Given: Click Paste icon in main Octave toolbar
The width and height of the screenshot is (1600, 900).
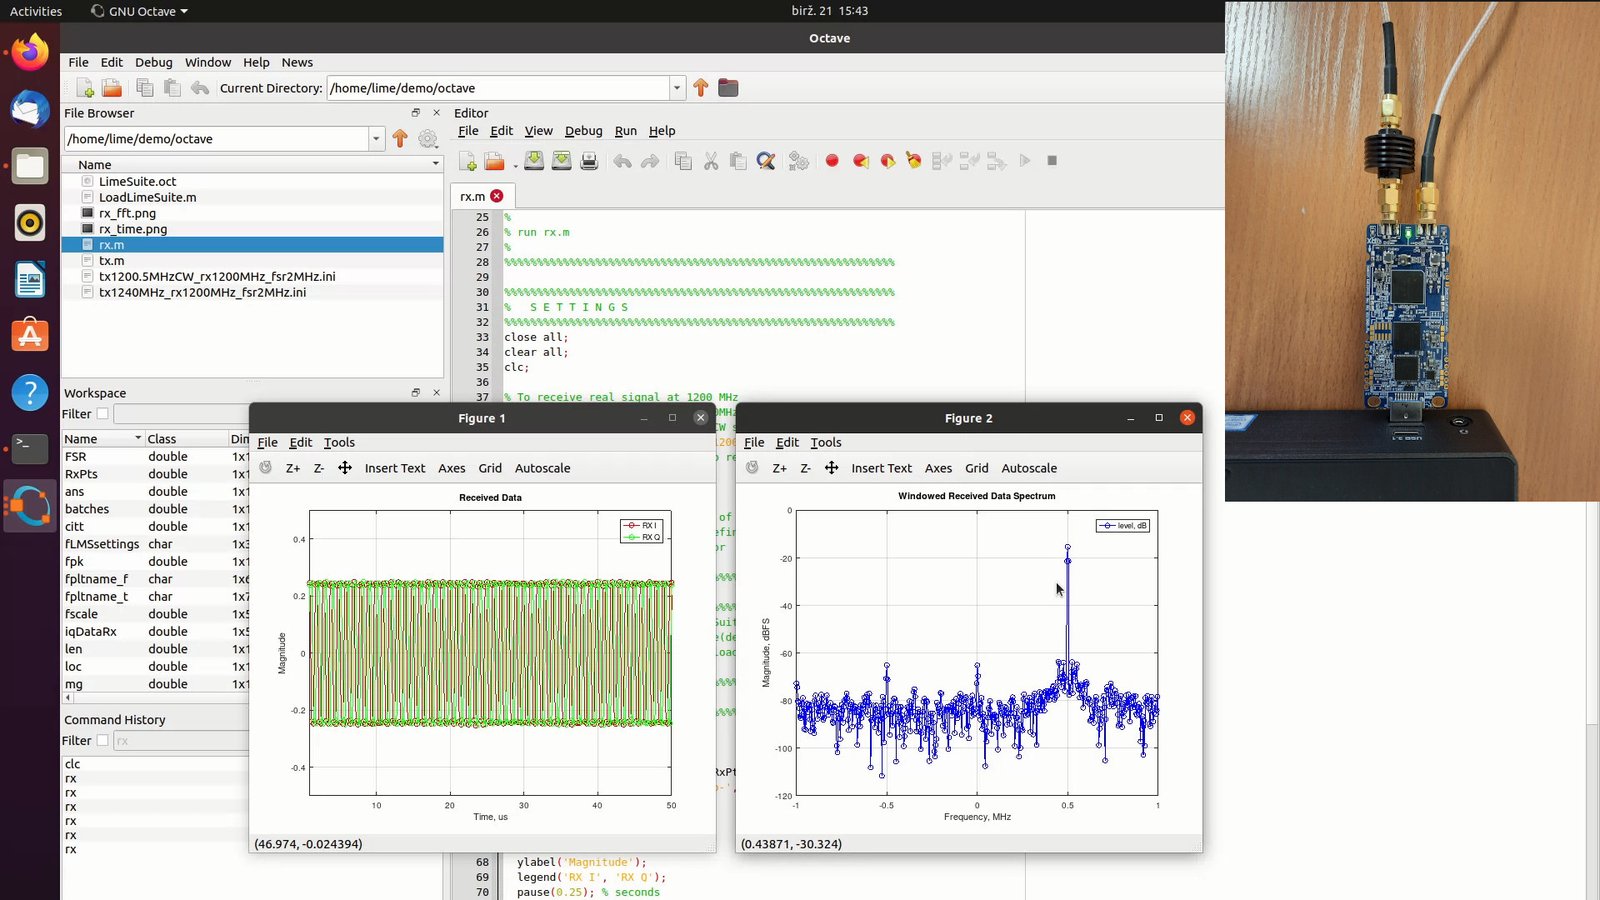Looking at the screenshot, I should click(x=172, y=88).
